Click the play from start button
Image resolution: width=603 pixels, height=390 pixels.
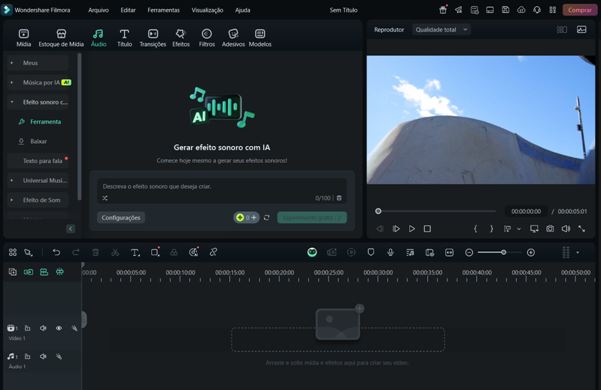[396, 229]
